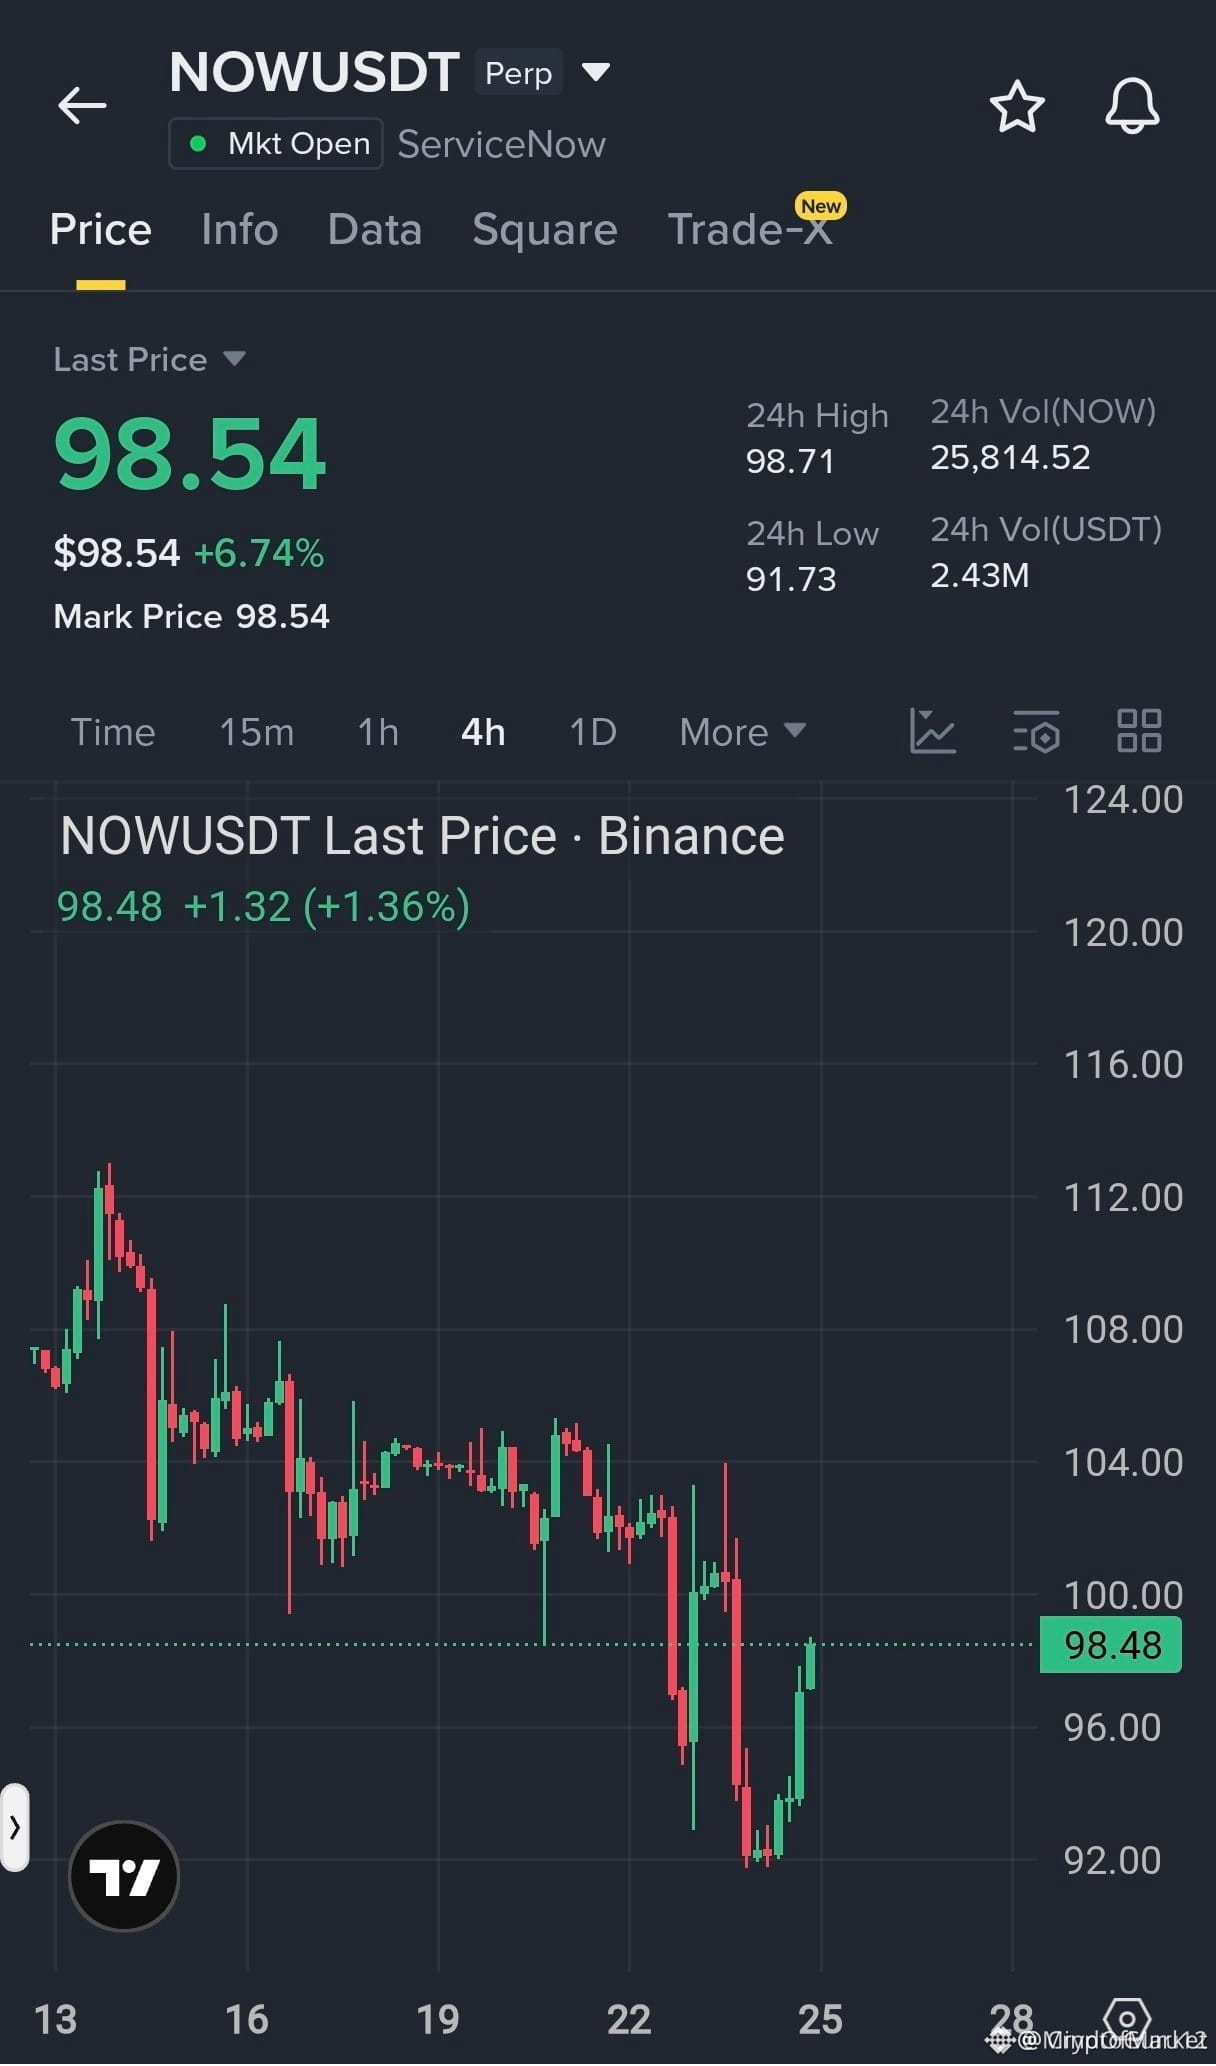Select the 4h chart interval
1216x2066 pixels.
click(x=483, y=732)
